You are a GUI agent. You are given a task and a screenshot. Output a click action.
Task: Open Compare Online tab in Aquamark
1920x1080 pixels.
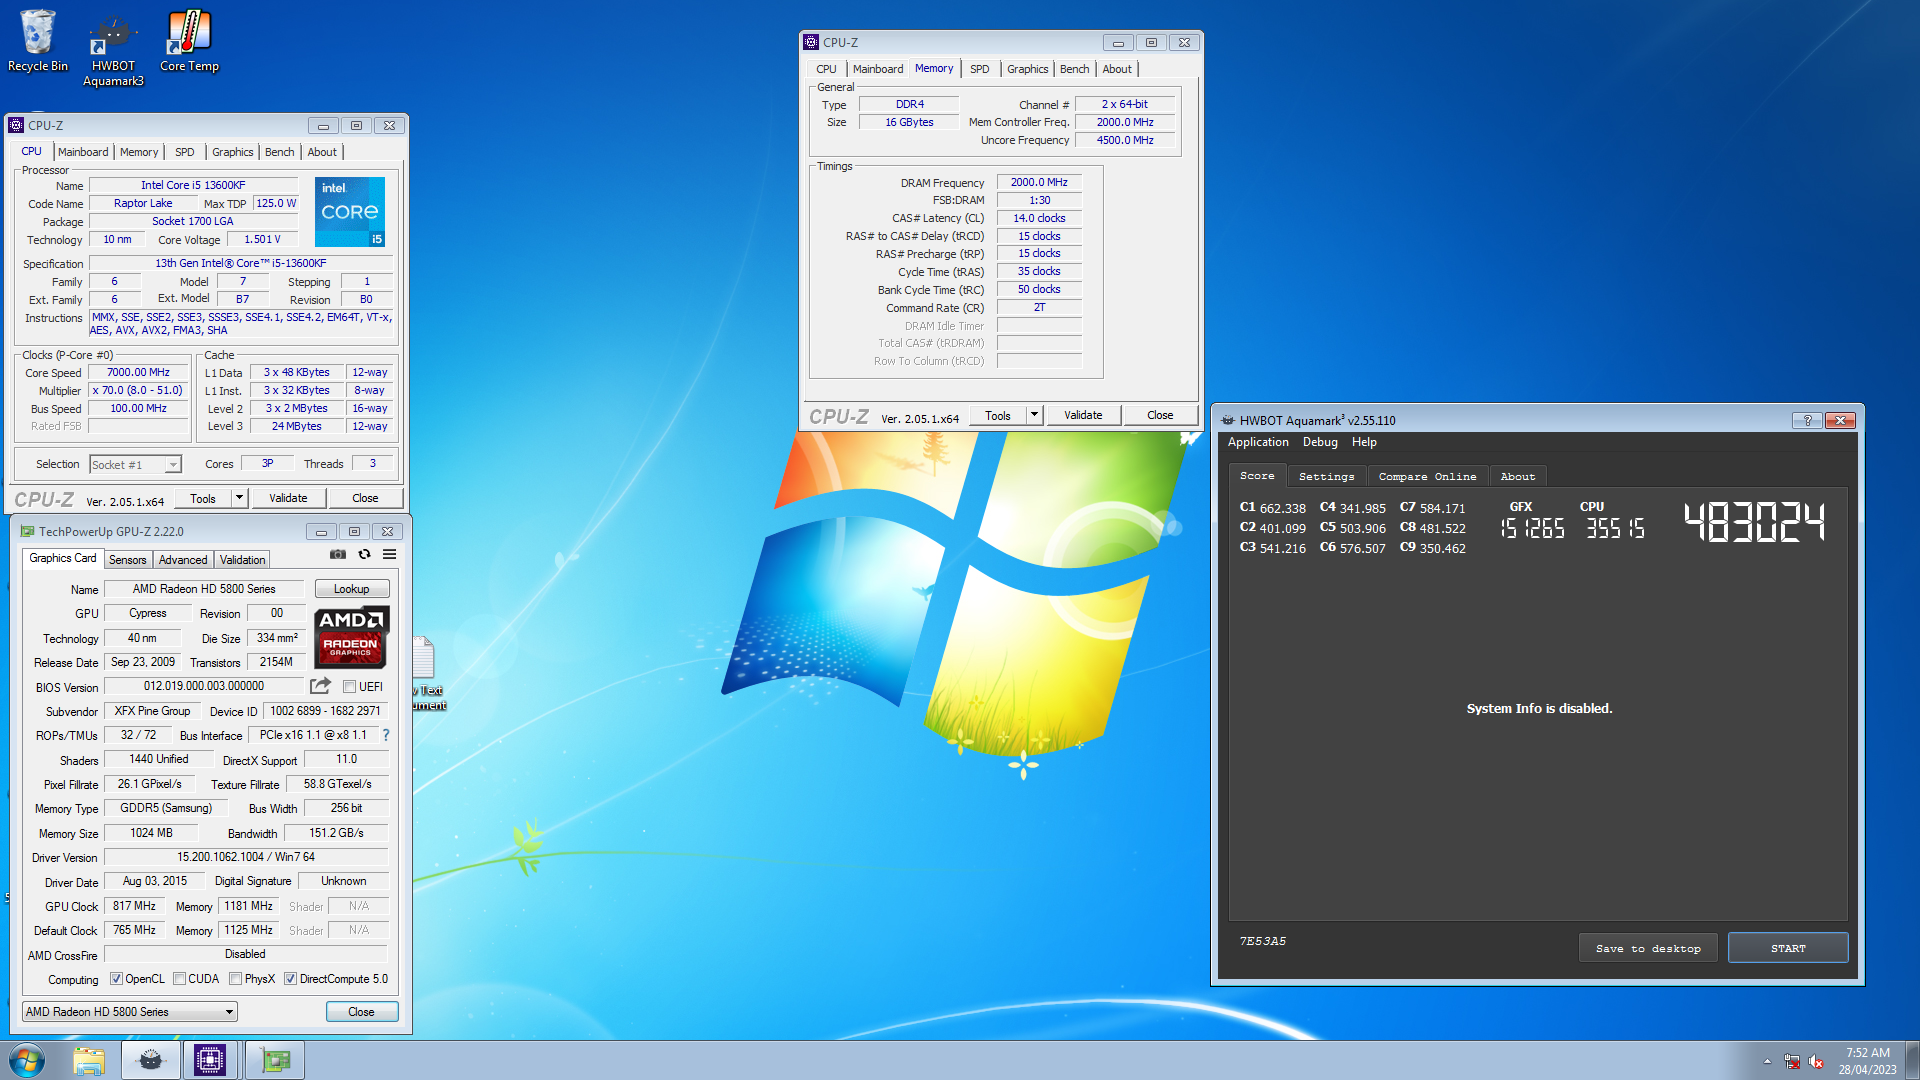(x=1427, y=477)
